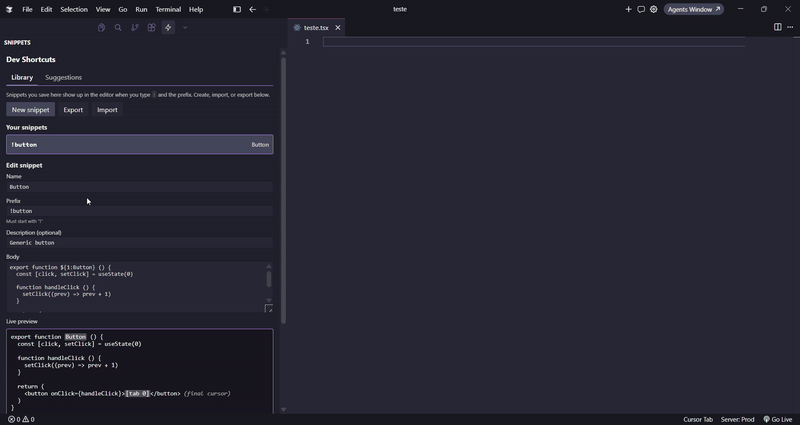
Task: Click the Import button
Action: pyautogui.click(x=107, y=110)
